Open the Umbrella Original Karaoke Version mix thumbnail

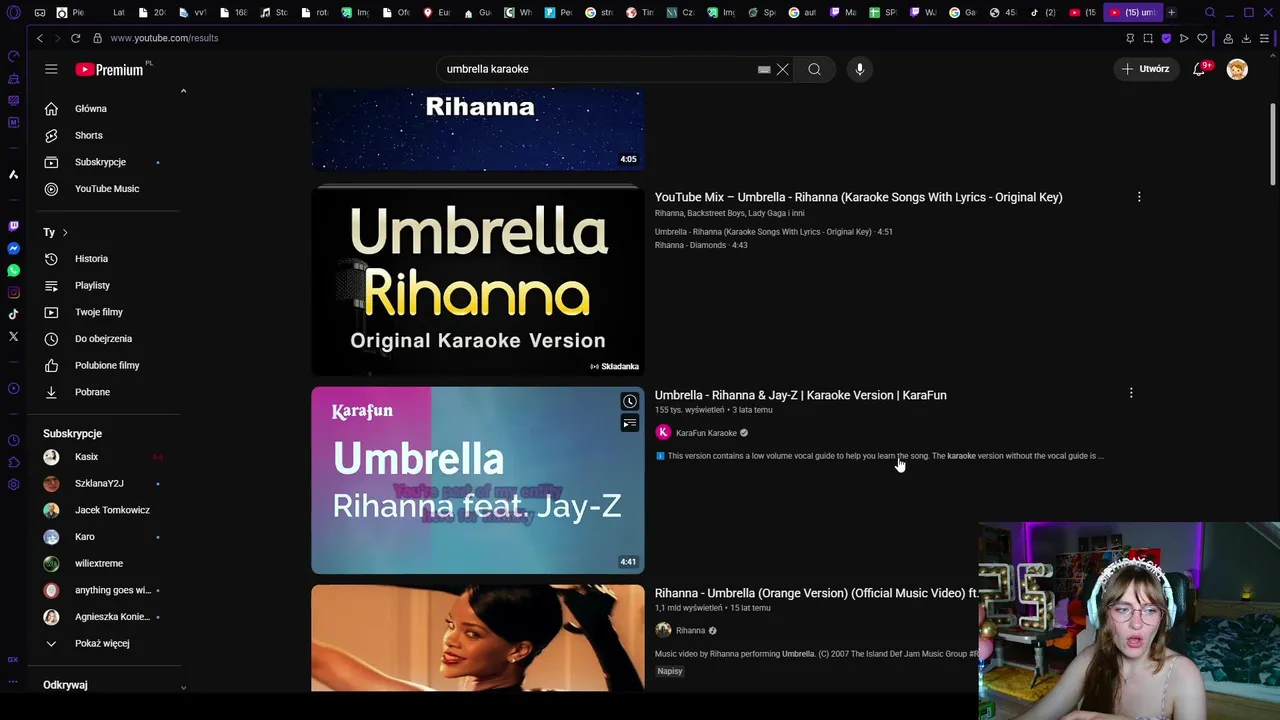click(x=477, y=281)
